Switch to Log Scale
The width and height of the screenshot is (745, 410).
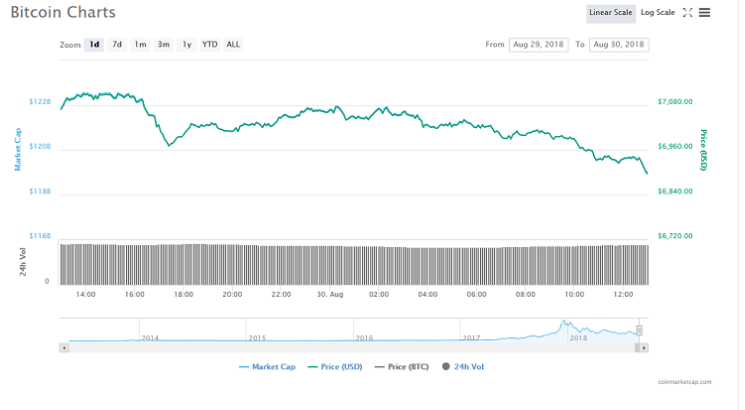point(658,13)
